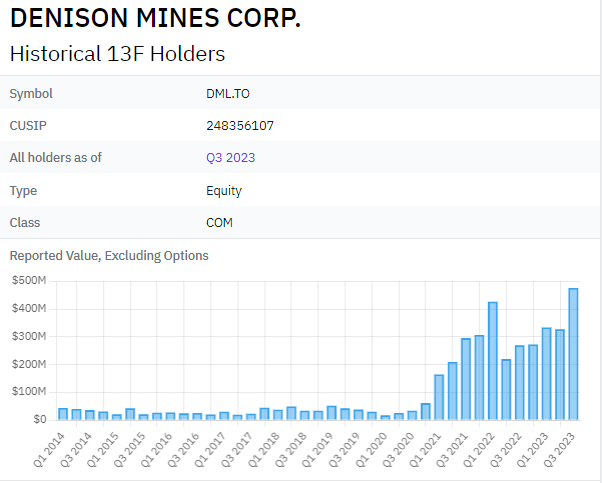602x483 pixels.
Task: Click the Q3 2022 chart bar
Action: [x=520, y=383]
